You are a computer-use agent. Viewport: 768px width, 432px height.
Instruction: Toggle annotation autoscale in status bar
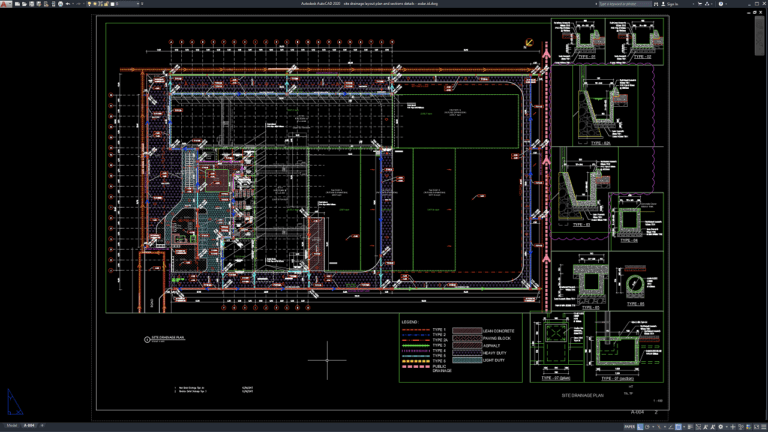(713, 427)
